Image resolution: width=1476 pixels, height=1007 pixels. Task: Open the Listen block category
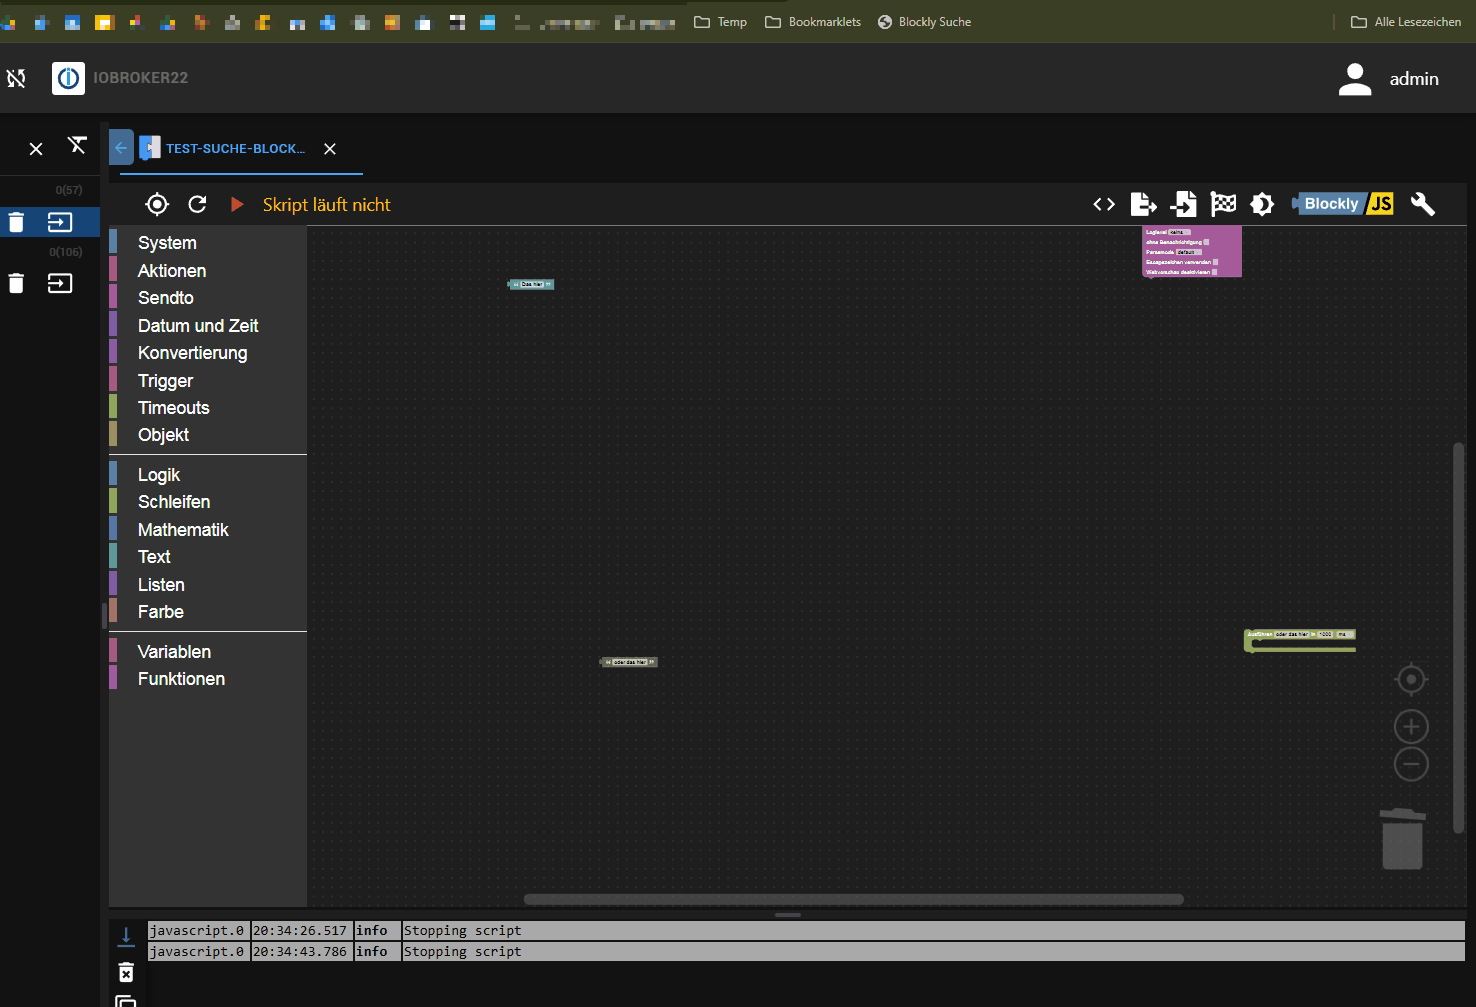pyautogui.click(x=208, y=585)
